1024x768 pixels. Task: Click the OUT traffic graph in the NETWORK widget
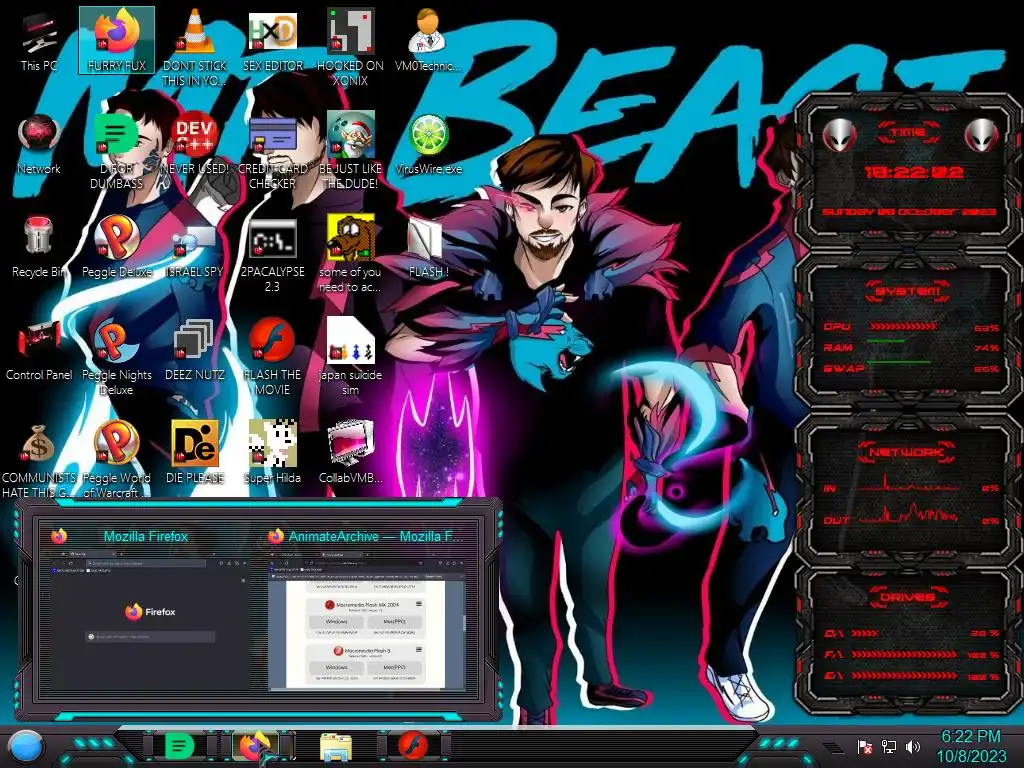click(909, 513)
